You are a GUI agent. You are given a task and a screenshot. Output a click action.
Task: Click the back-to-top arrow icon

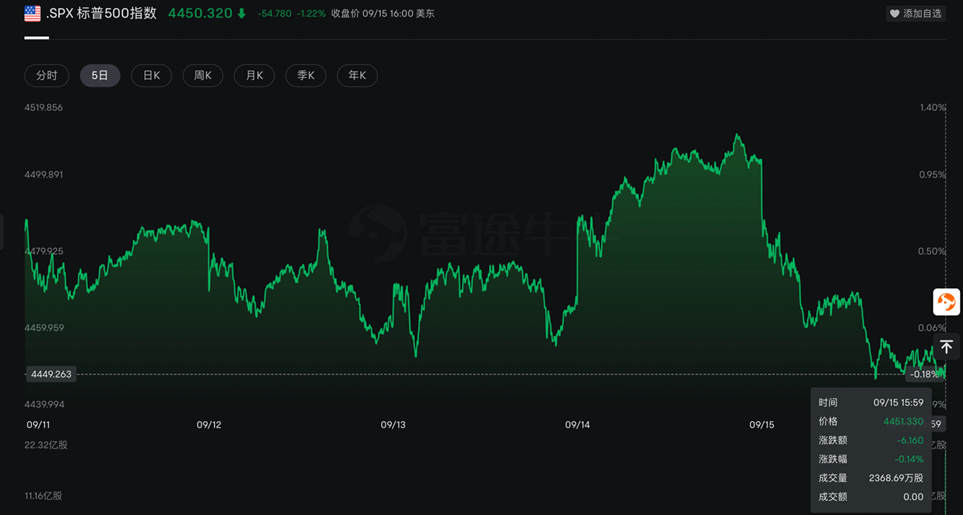946,347
